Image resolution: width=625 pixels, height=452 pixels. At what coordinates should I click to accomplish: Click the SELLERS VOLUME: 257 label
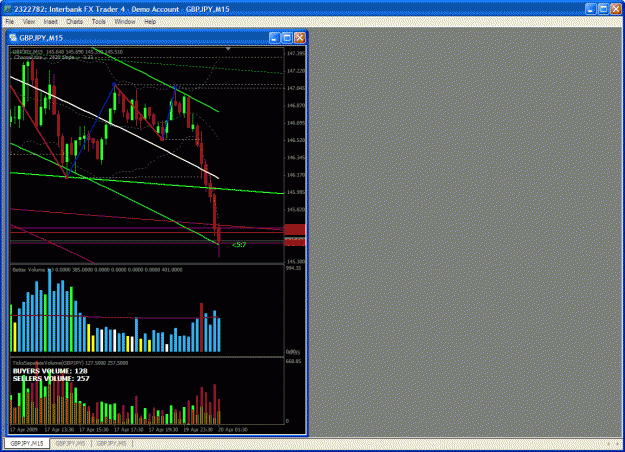coord(51,378)
